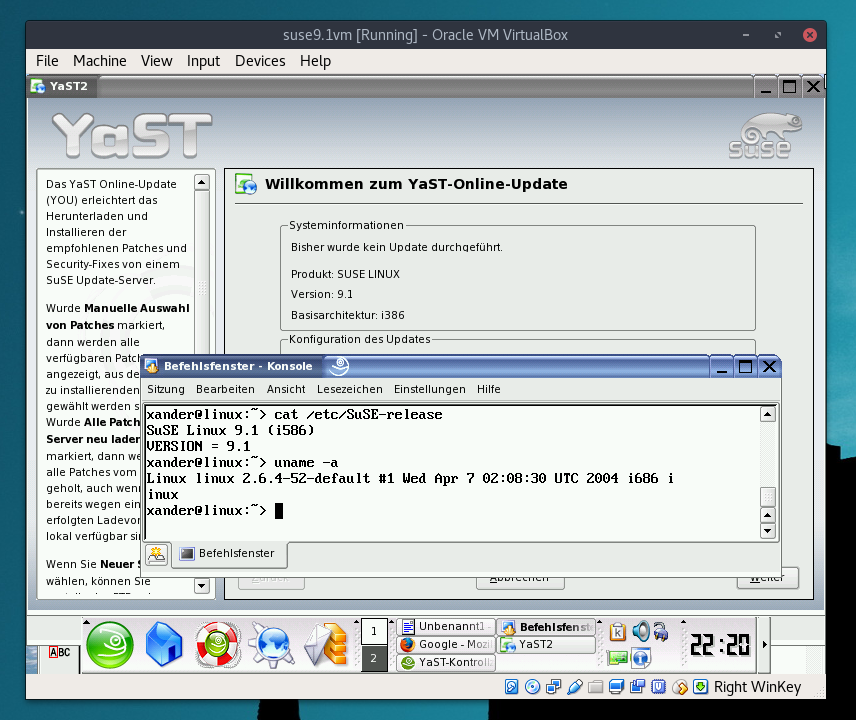
Task: Click the Konsole scrollbar thumb handle
Action: click(x=768, y=497)
